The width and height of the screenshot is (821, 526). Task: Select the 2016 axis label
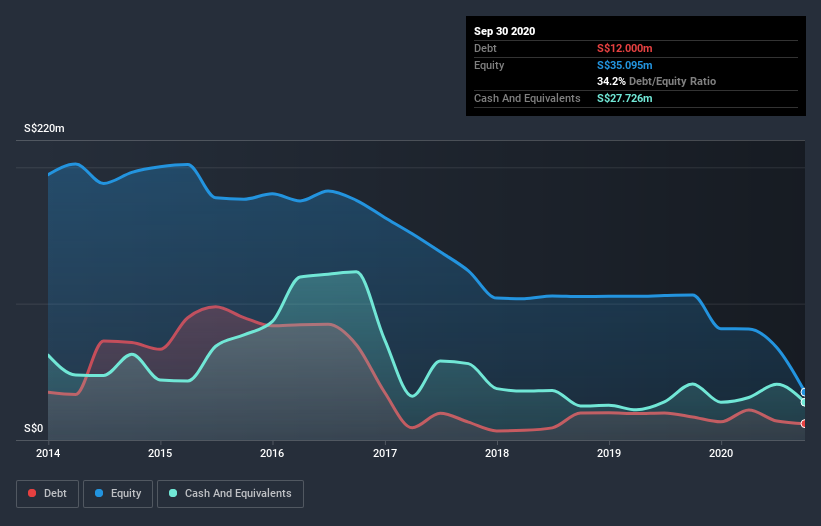(x=272, y=453)
